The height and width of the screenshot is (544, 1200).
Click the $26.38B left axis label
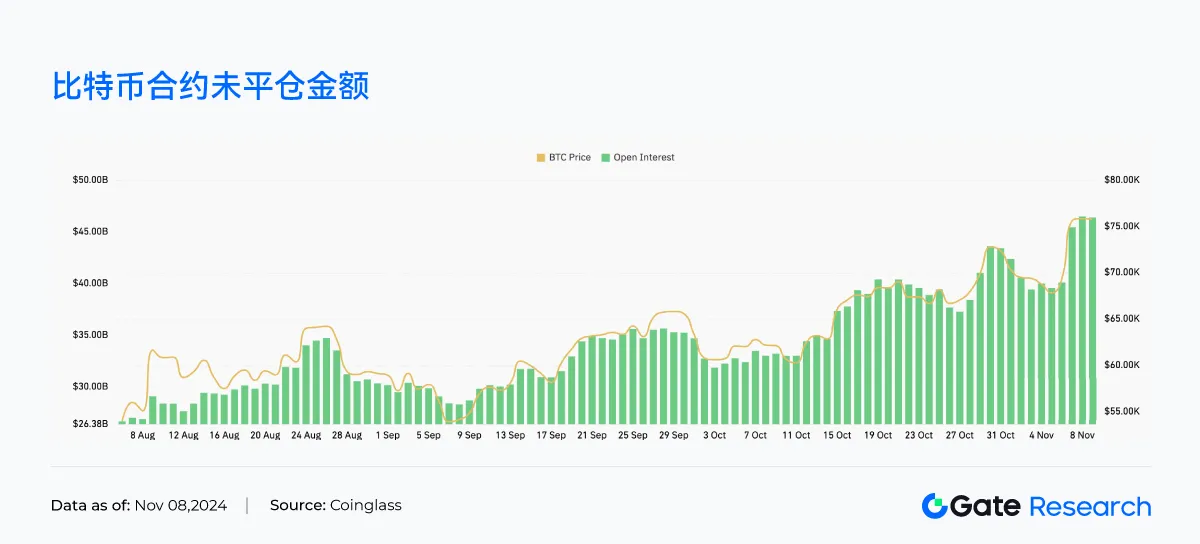coord(90,424)
